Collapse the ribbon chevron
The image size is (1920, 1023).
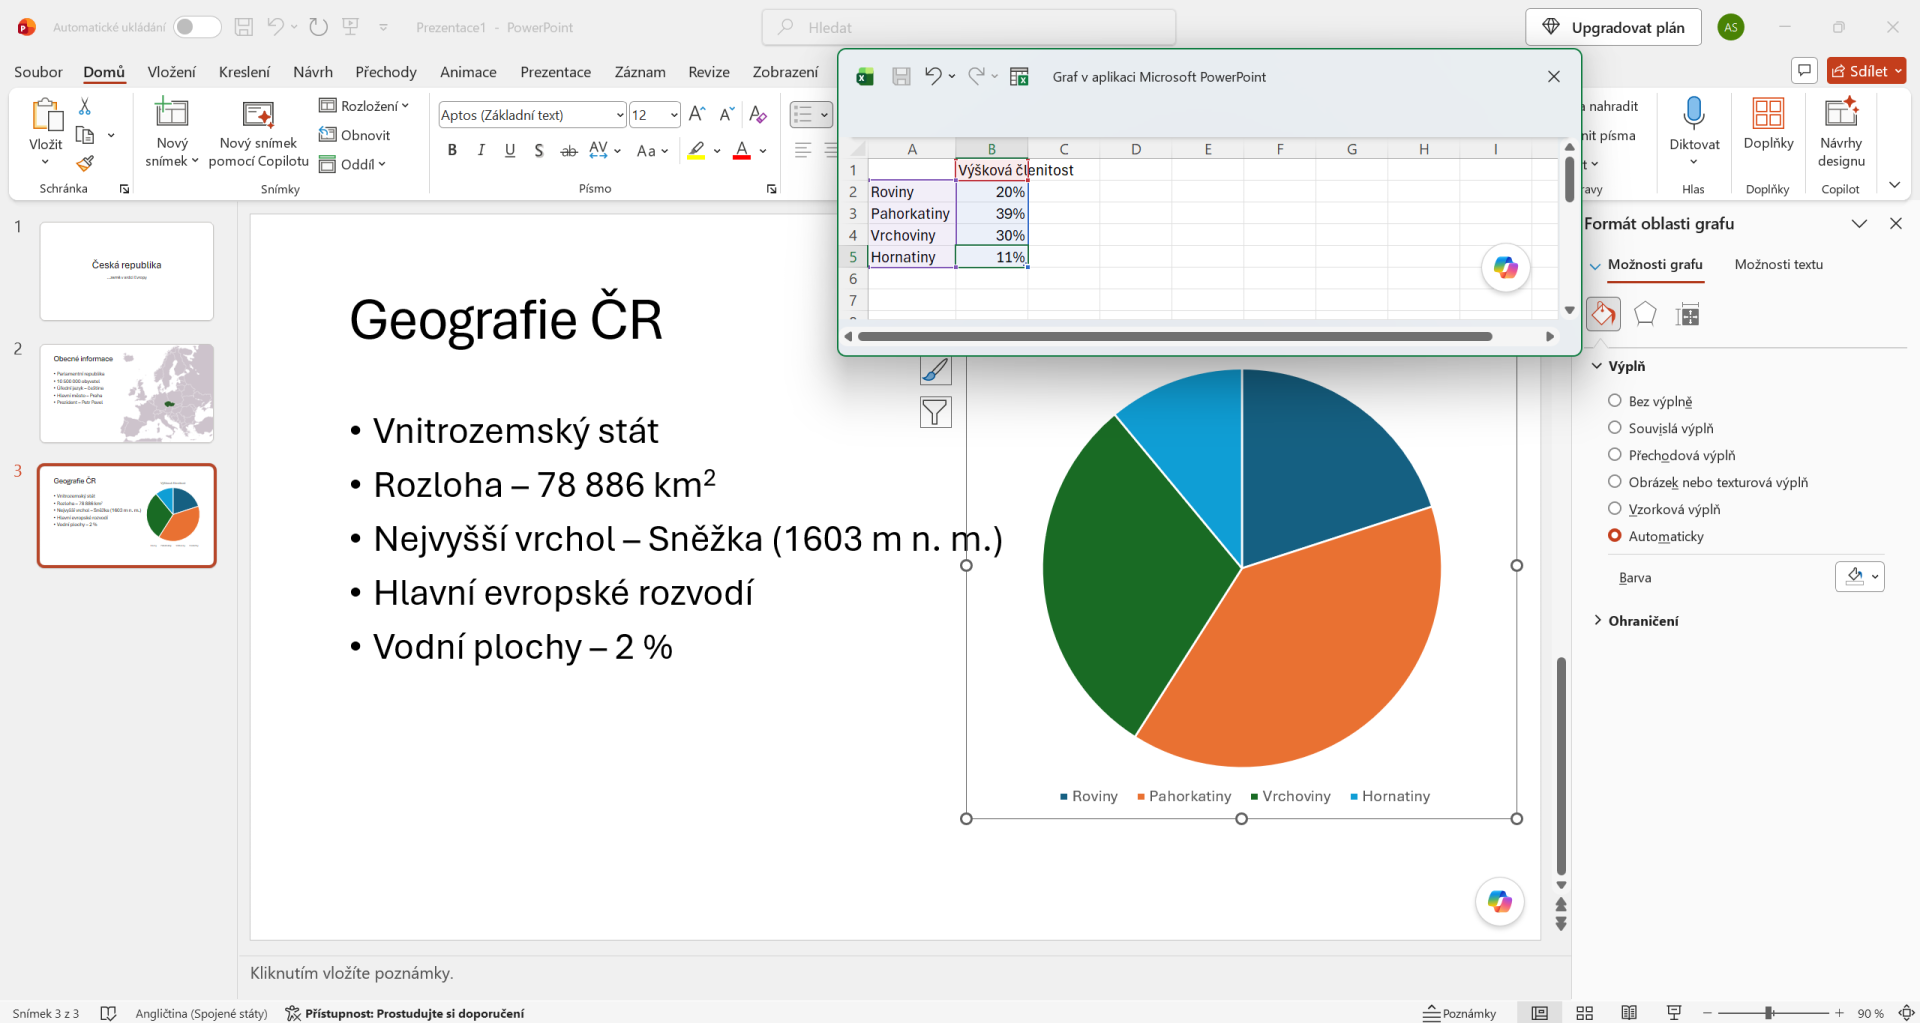[x=1894, y=185]
